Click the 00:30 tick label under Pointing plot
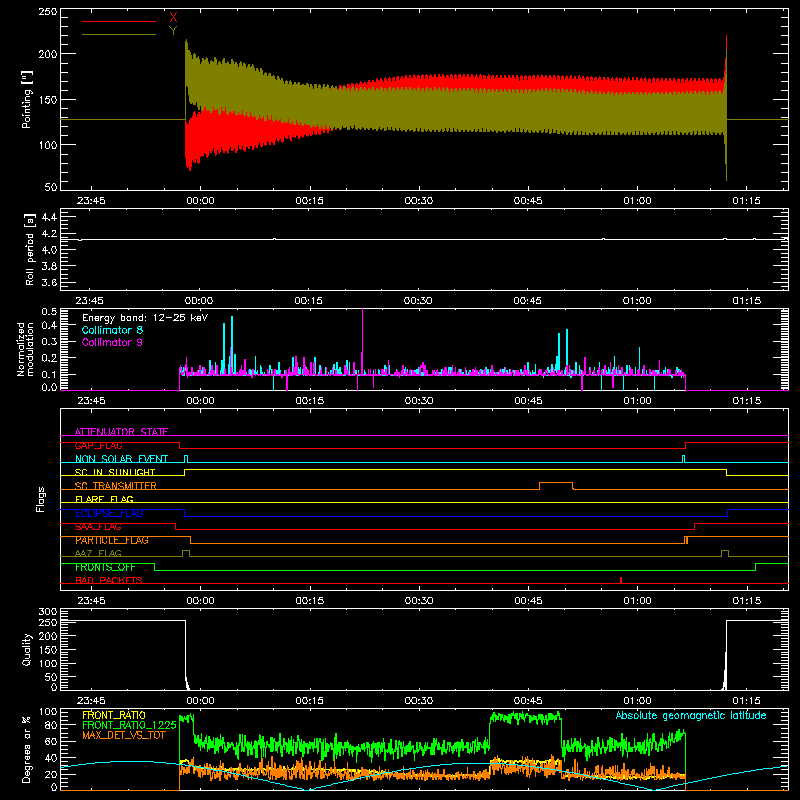 tap(418, 201)
